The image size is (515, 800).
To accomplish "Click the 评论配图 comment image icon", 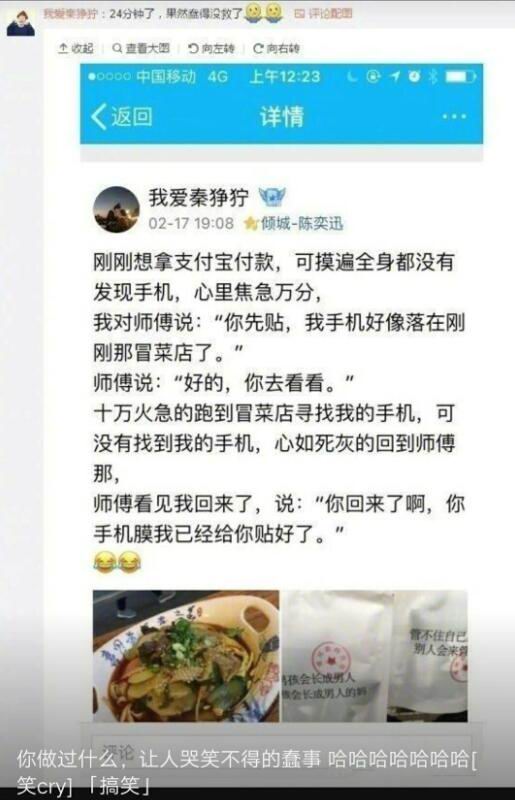I will click(x=324, y=14).
